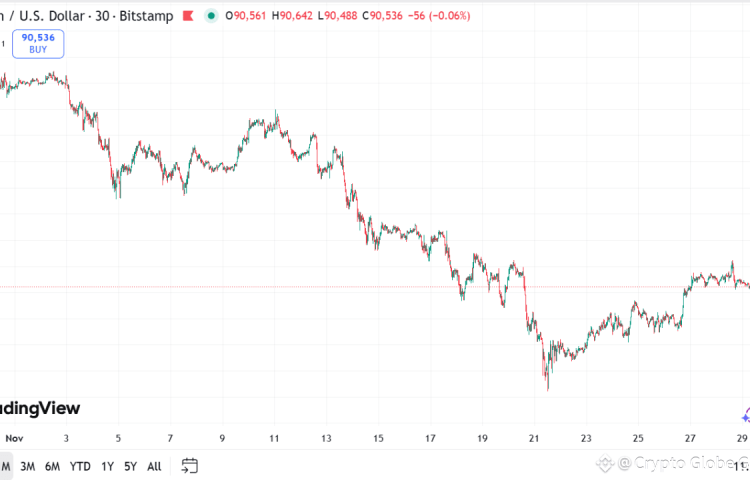Viewport: 750px width, 480px height.
Task: Click the Crypto Globe watermark
Action: pyautogui.click(x=680, y=463)
